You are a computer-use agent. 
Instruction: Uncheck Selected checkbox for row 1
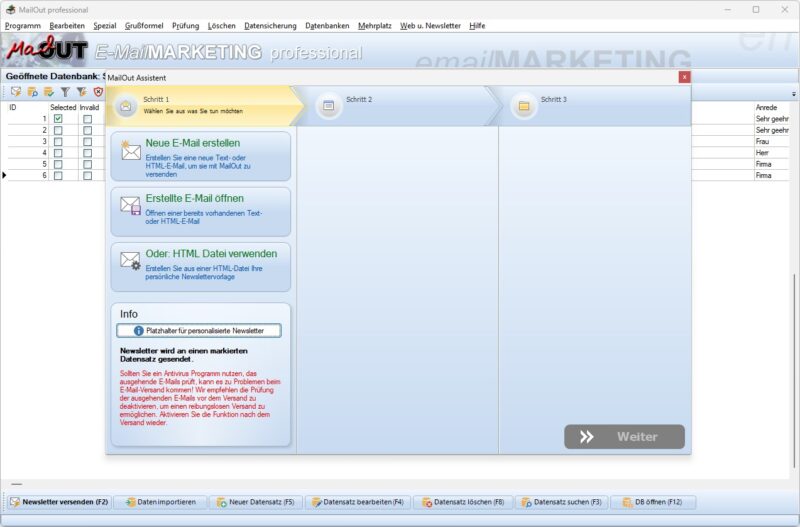(58, 119)
